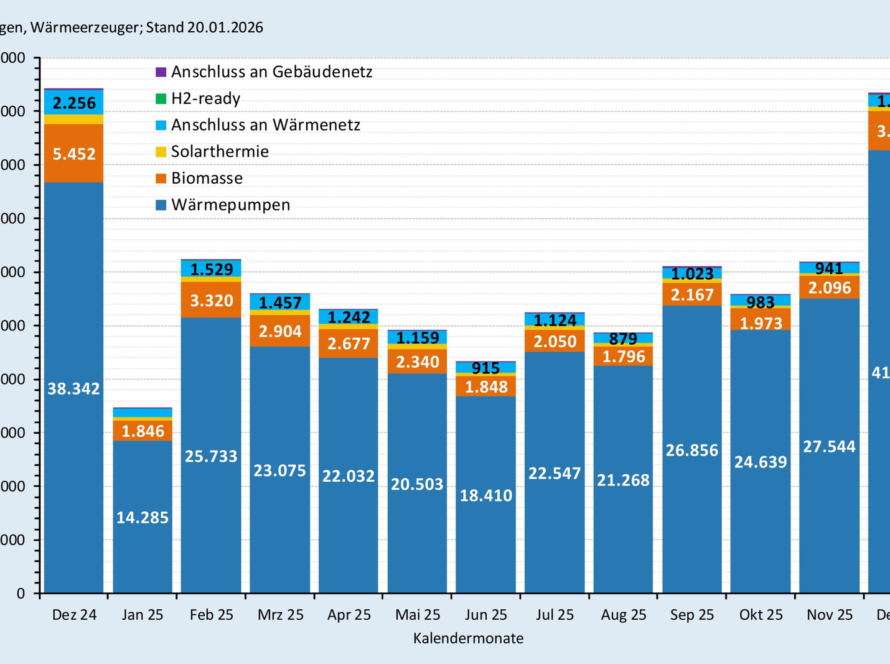This screenshot has width=890, height=664.
Task: Click the Dez 24 heat pump bar labeled 38.342
Action: point(73,389)
